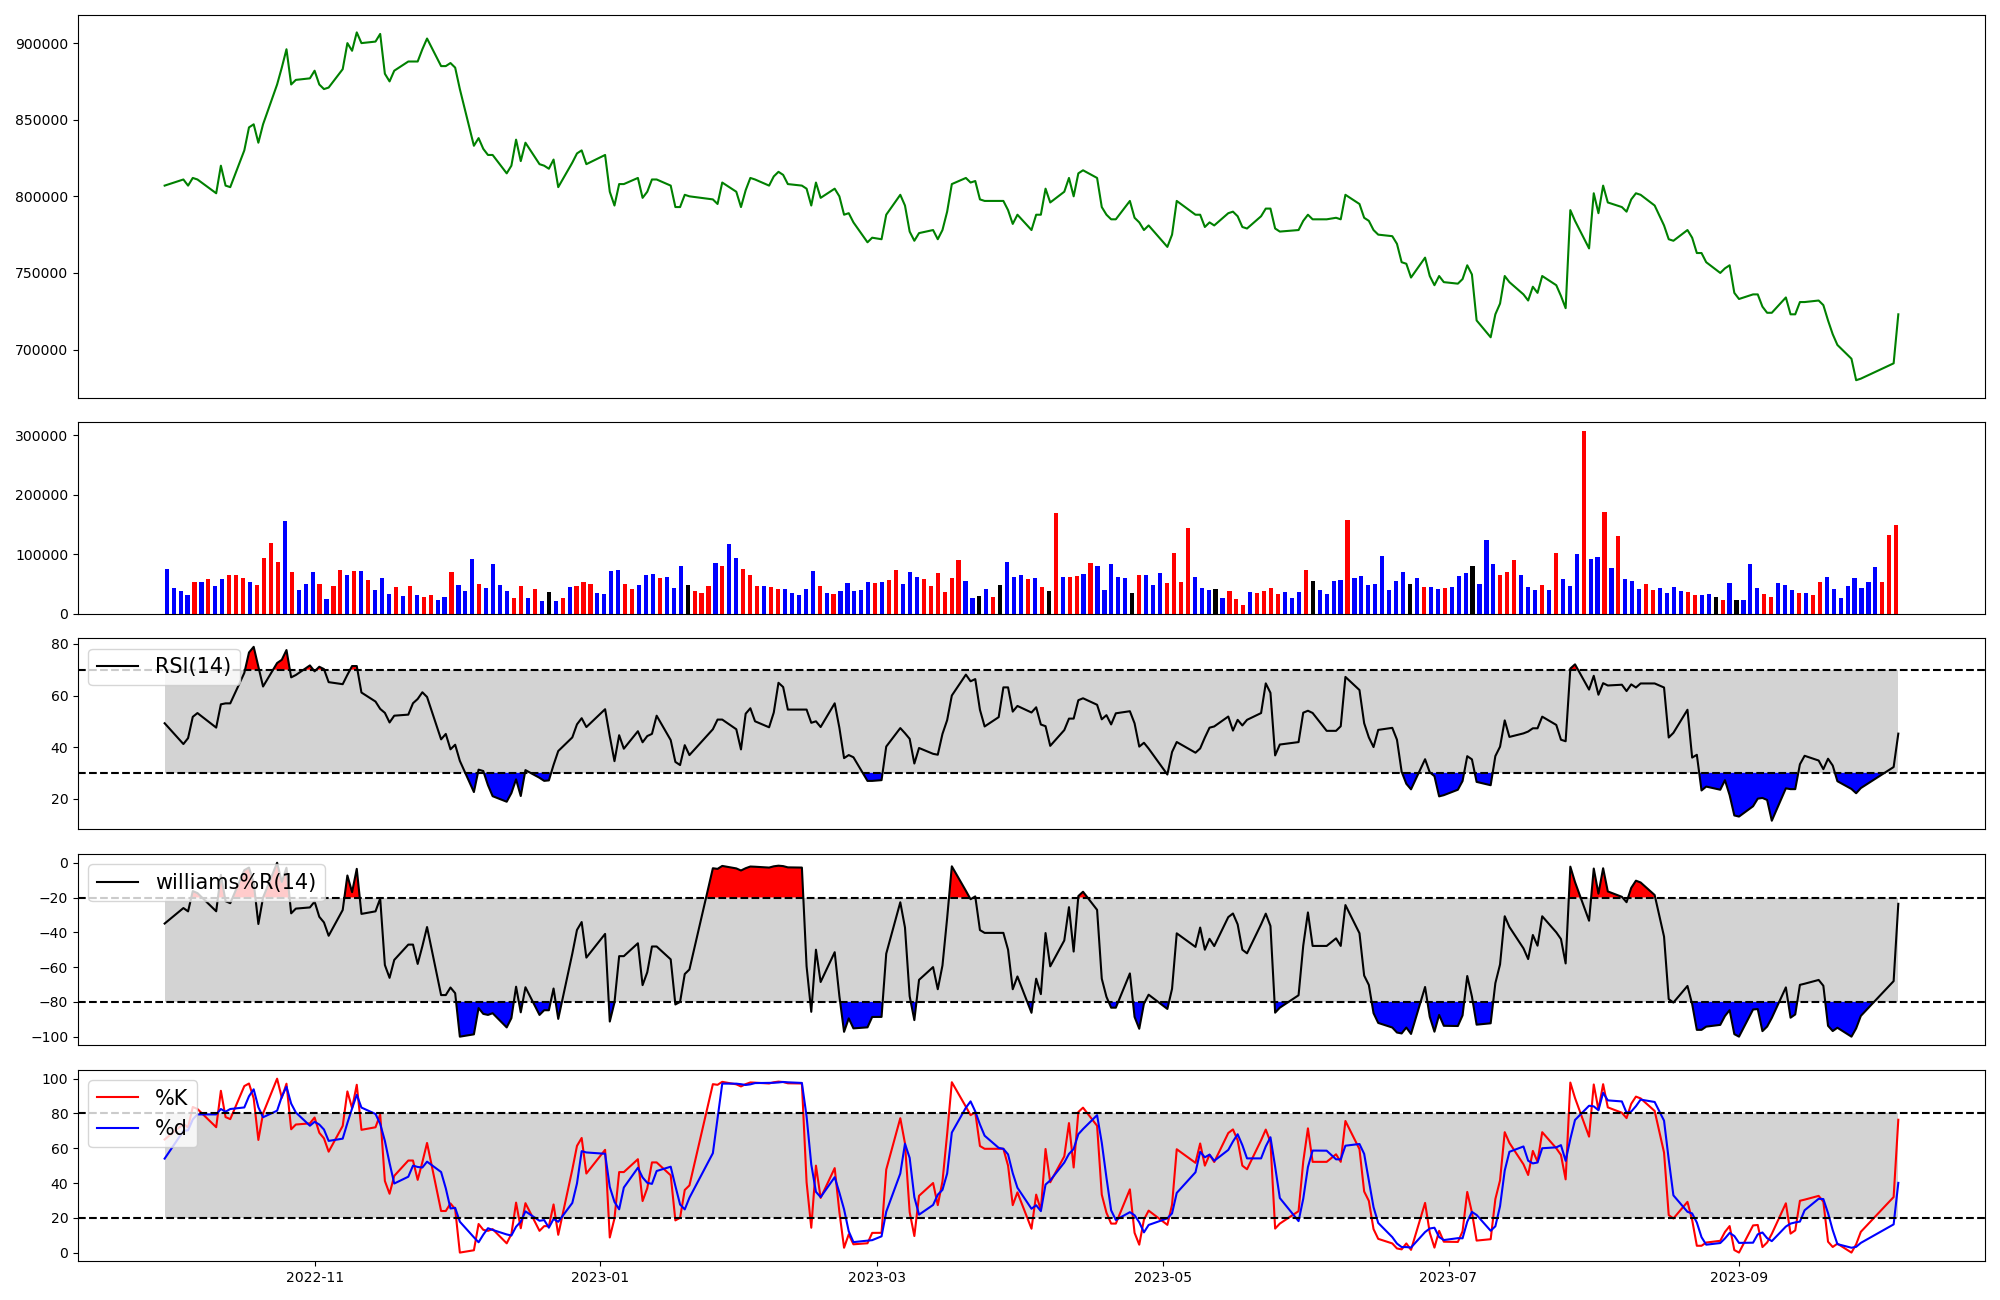
Task: Select the 2023-09 date tick label
Action: point(1738,1277)
